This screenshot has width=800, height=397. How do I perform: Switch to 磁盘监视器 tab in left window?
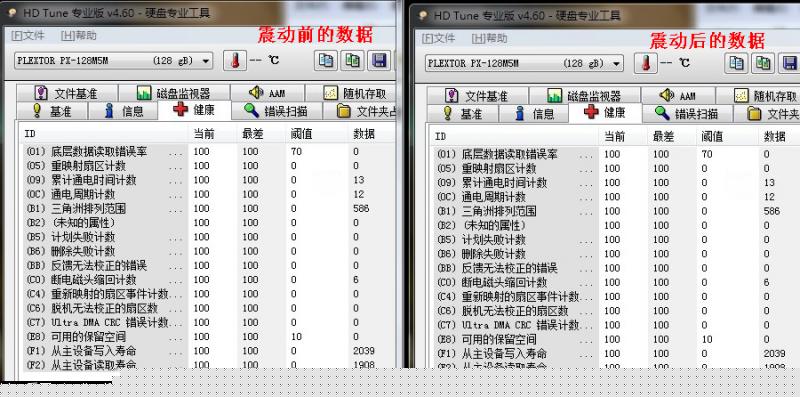174,93
